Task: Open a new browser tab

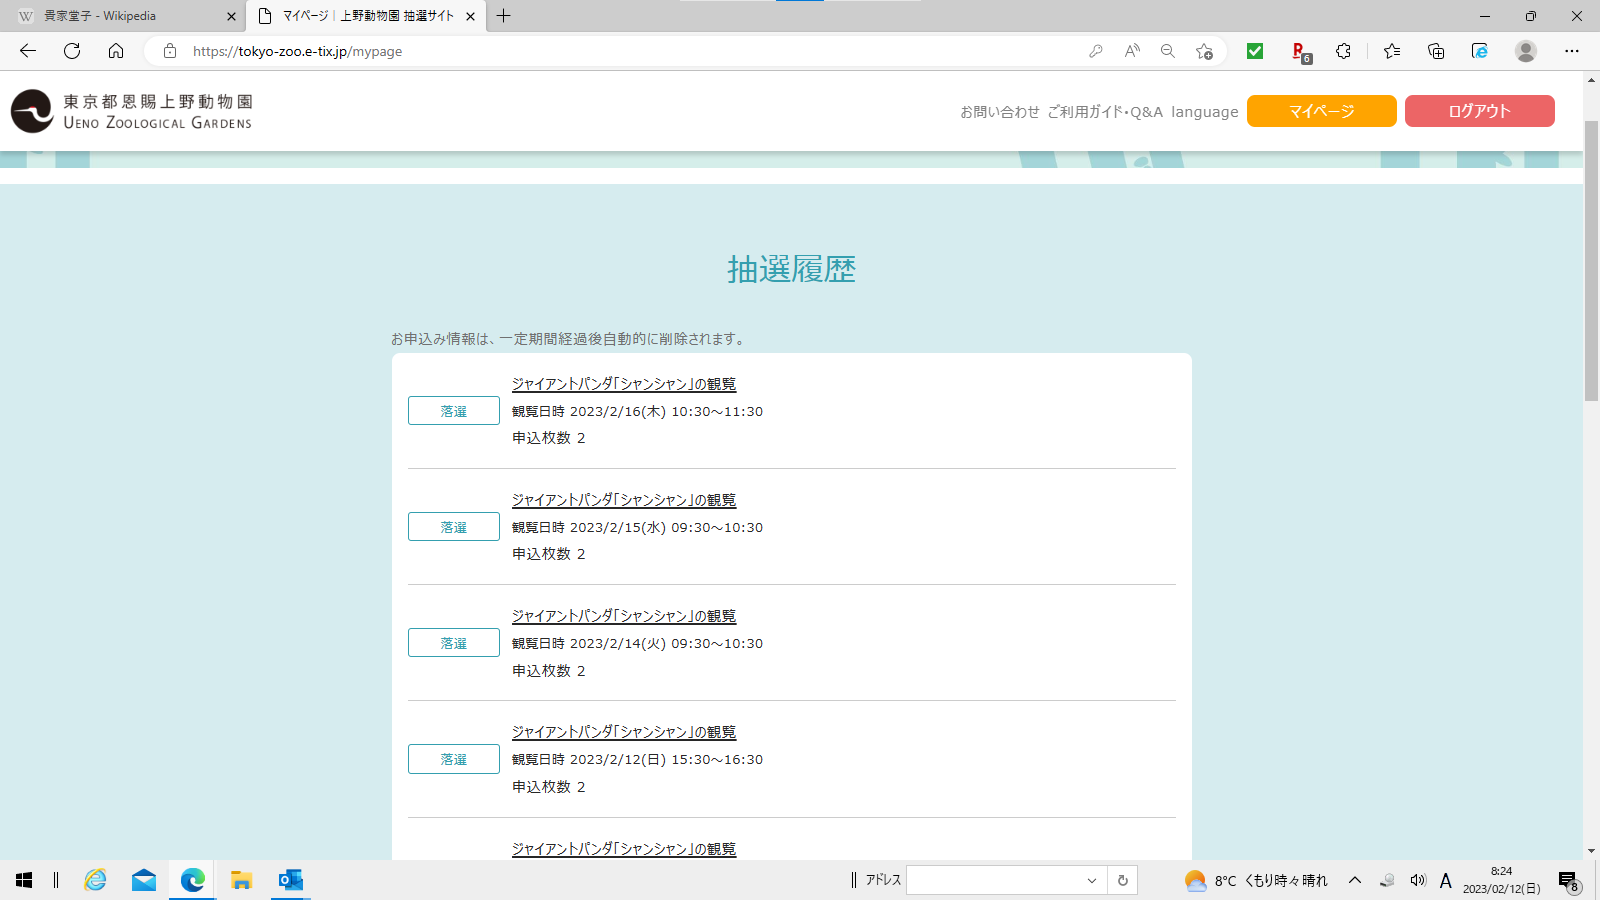Action: pyautogui.click(x=504, y=16)
